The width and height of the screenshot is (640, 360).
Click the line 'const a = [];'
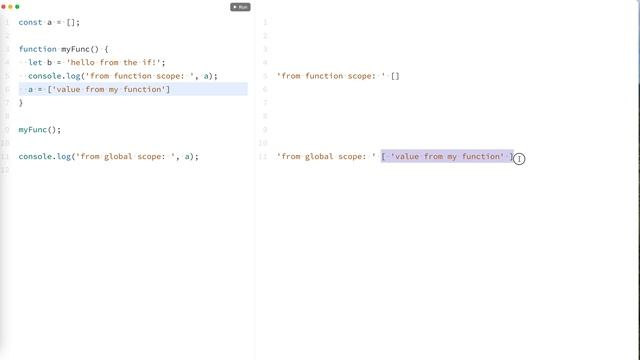49,22
